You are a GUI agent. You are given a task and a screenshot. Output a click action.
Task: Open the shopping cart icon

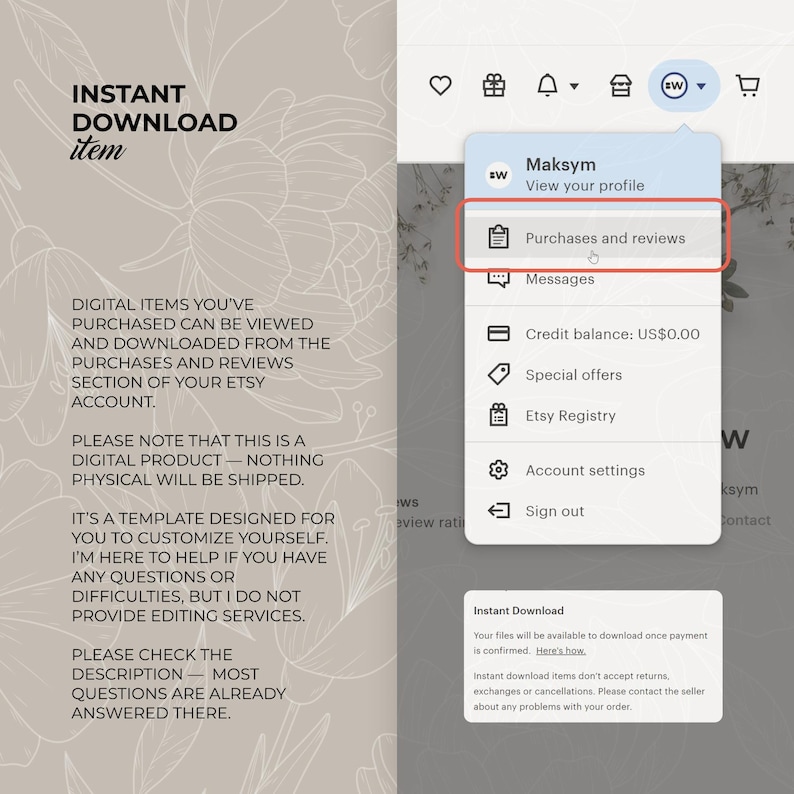click(x=747, y=86)
